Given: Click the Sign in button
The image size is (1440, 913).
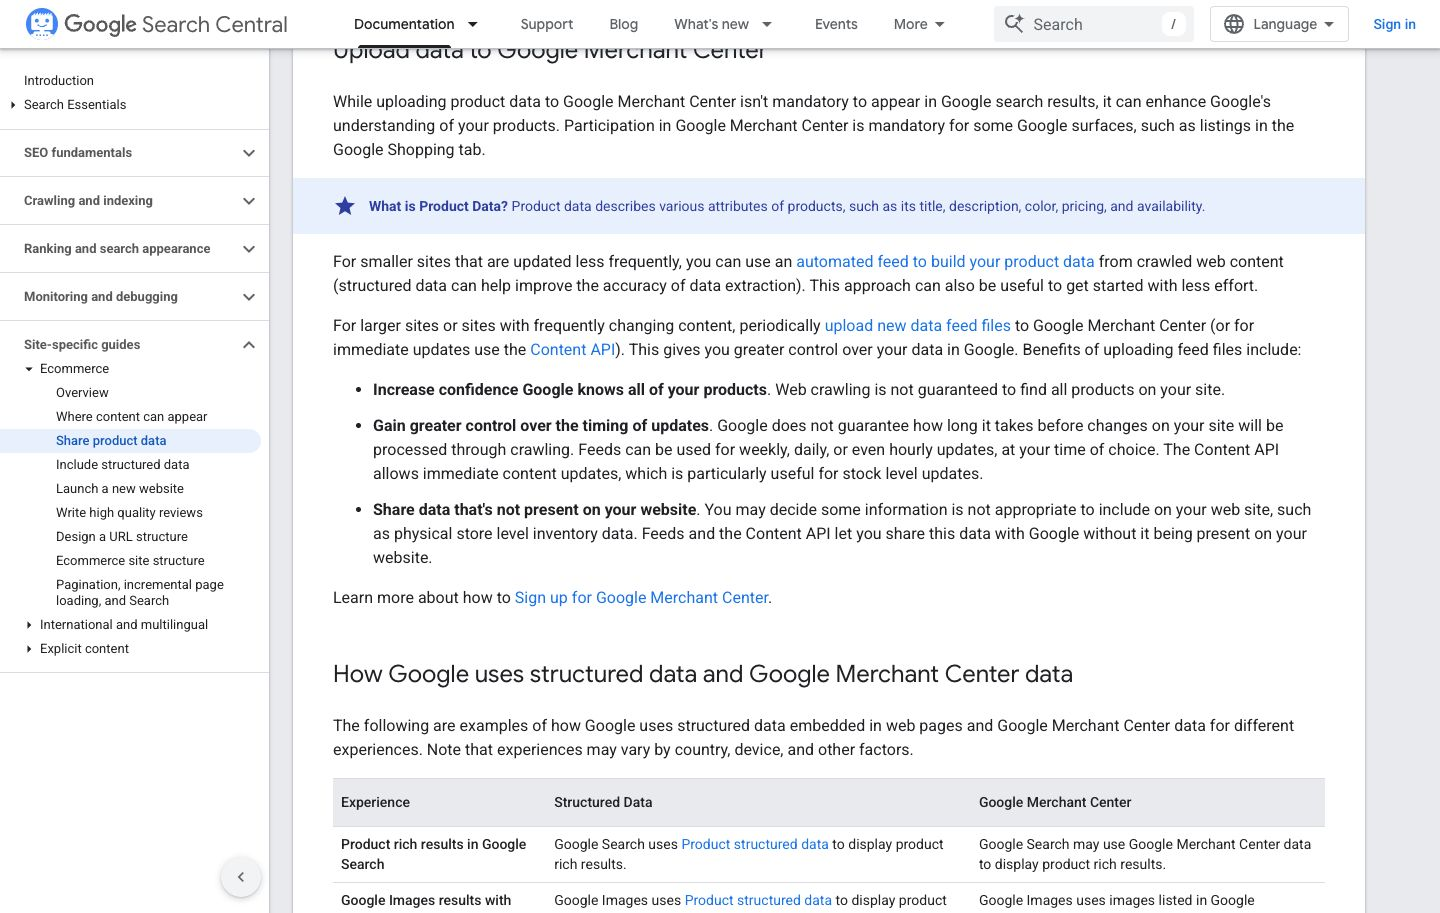Looking at the screenshot, I should tap(1394, 24).
